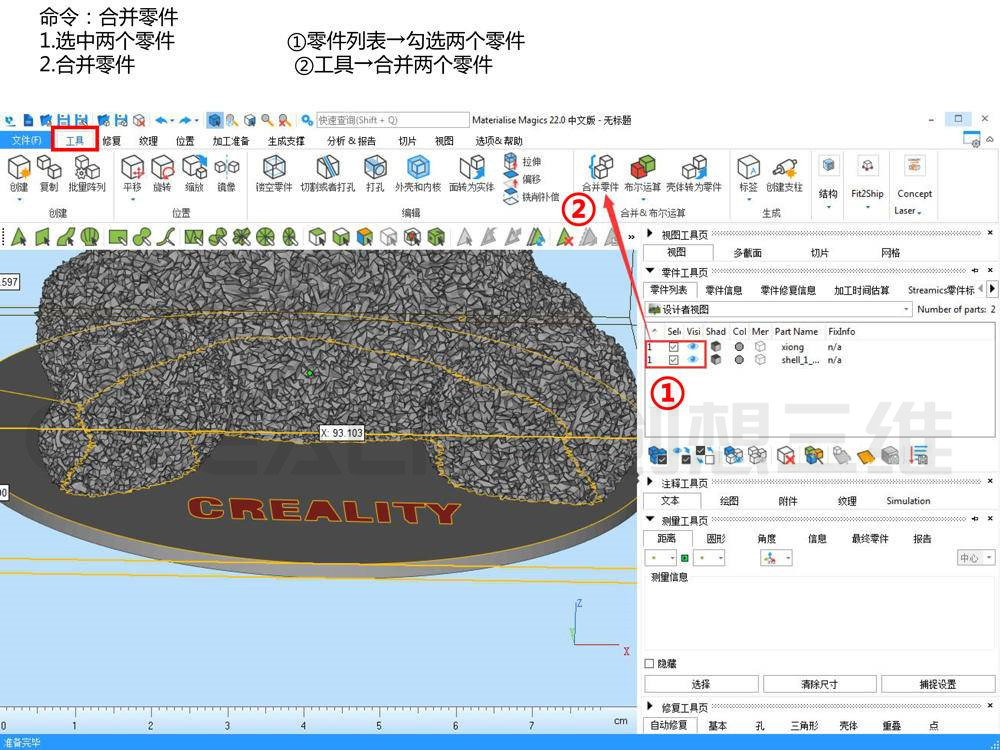1000x750 pixels.
Task: Open the 文件(F) menu
Action: 26,140
